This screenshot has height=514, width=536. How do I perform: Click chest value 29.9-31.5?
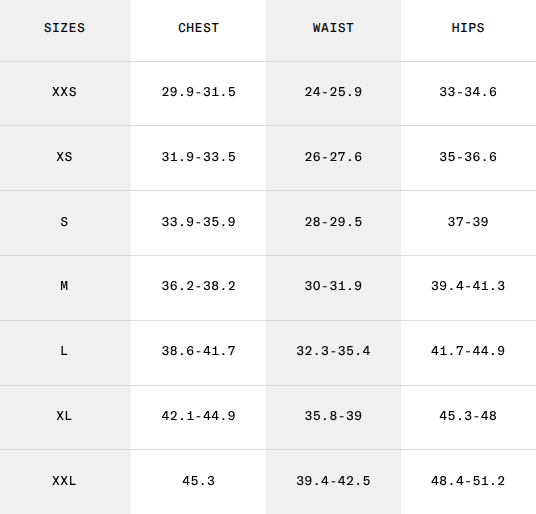coord(198,92)
